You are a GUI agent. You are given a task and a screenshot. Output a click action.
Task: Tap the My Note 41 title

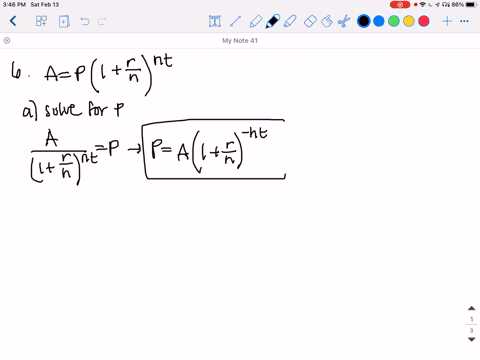240,41
